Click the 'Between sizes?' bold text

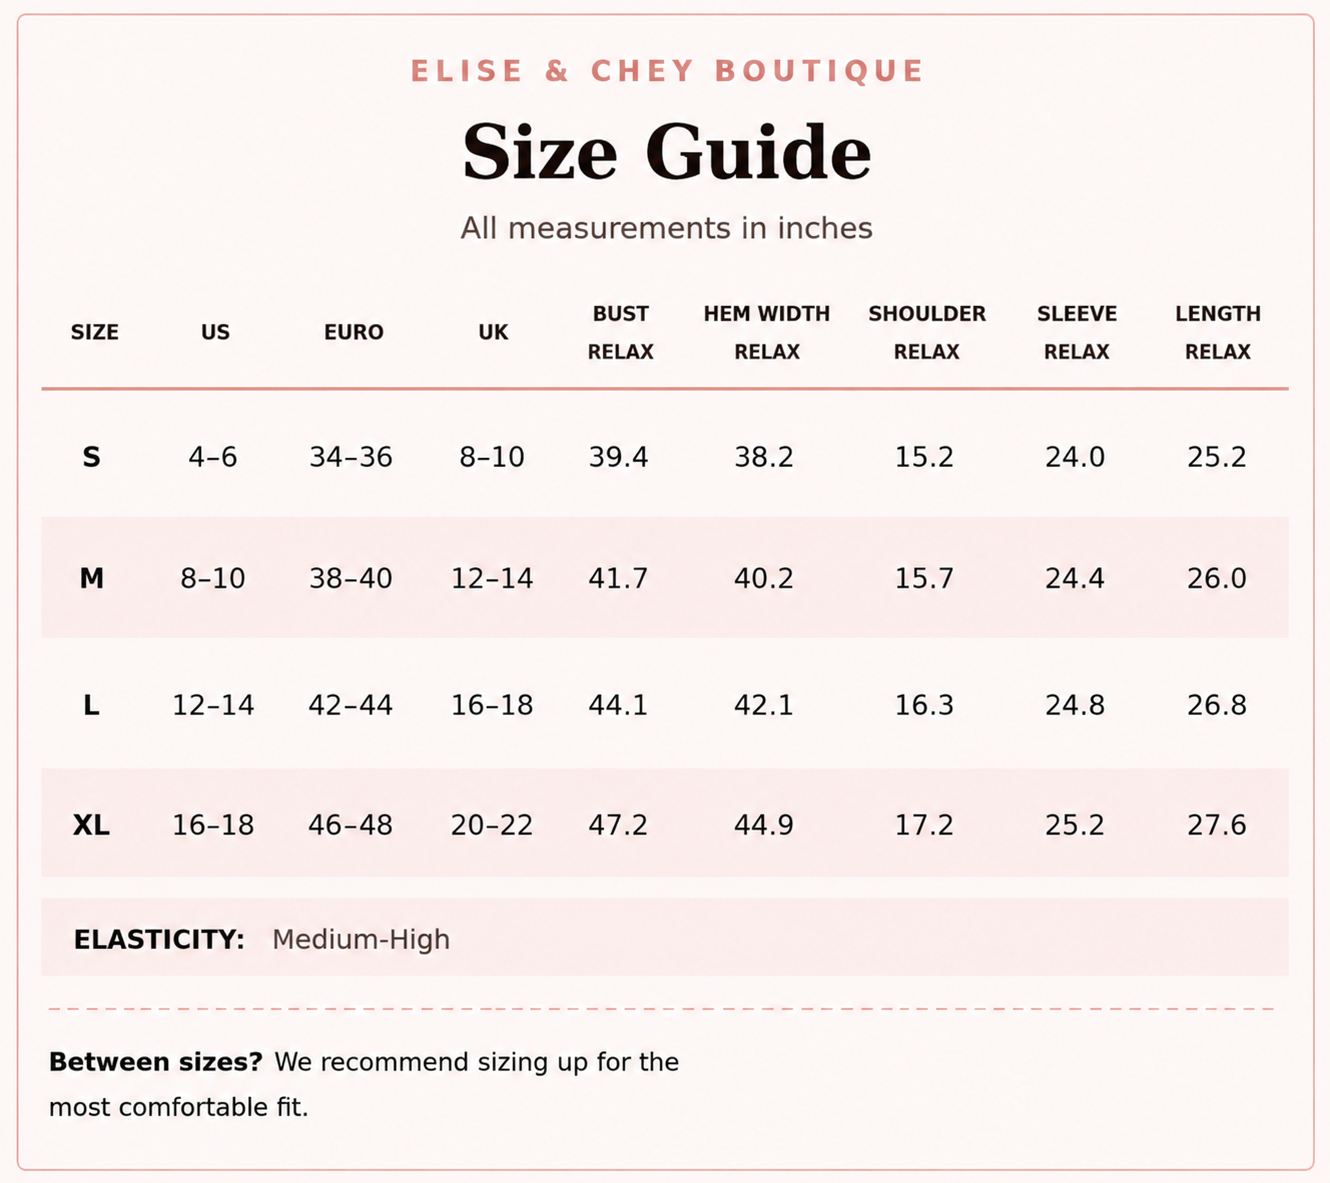(x=155, y=1062)
